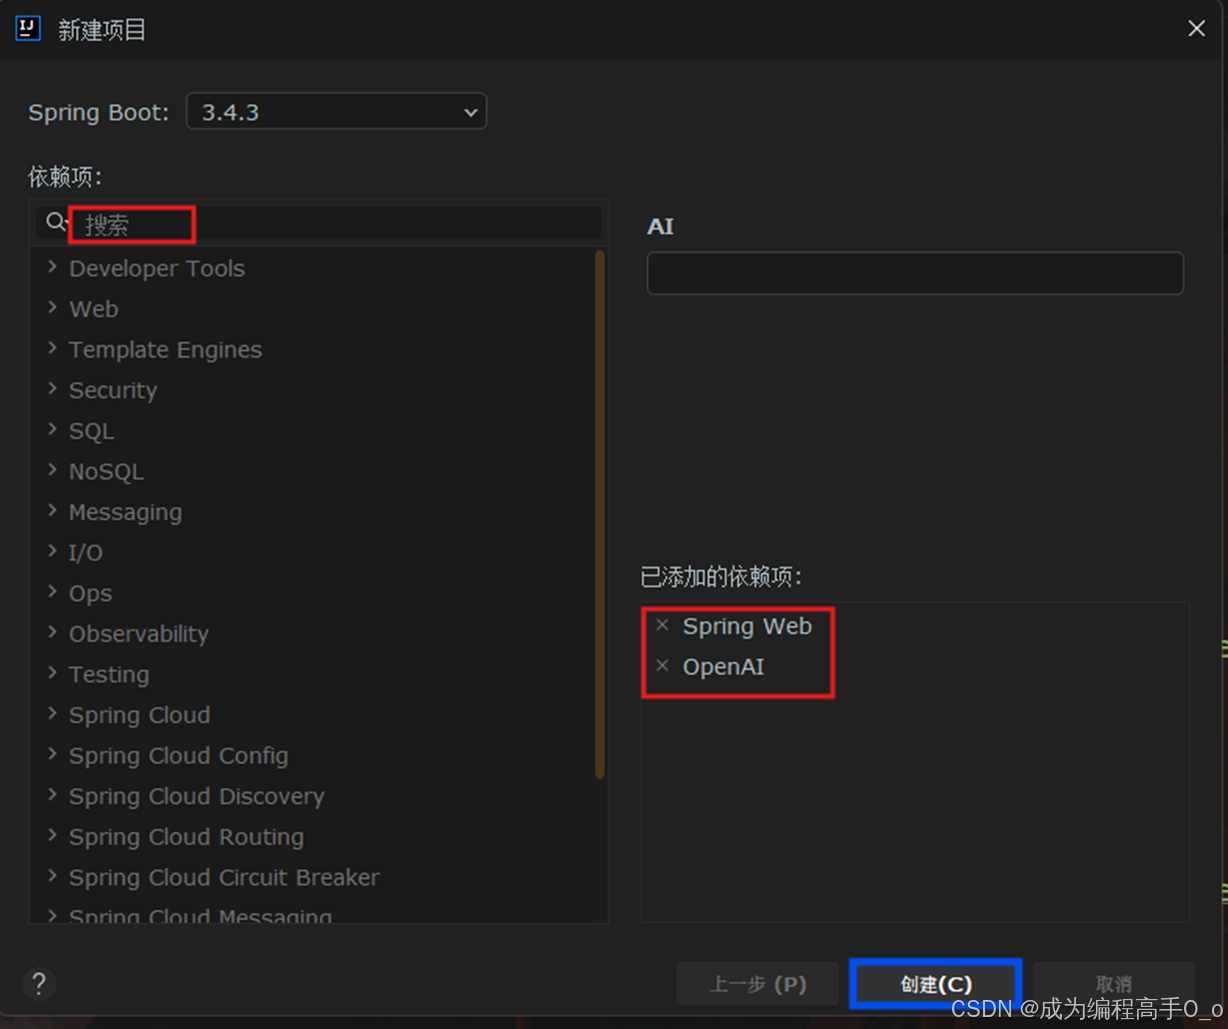Remove Spring Web using its × icon
This screenshot has height=1029, width=1228.
662,625
